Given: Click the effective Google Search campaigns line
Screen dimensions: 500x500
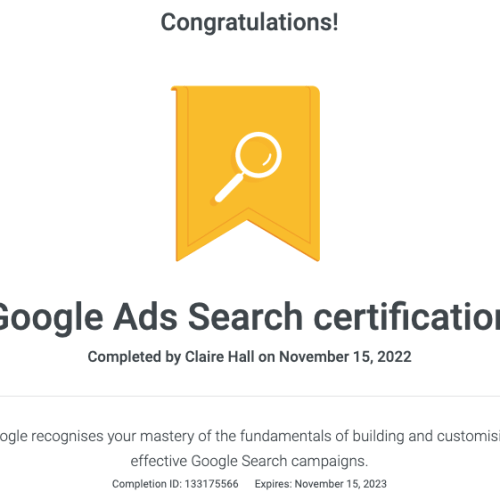Looking at the screenshot, I should point(249,461).
